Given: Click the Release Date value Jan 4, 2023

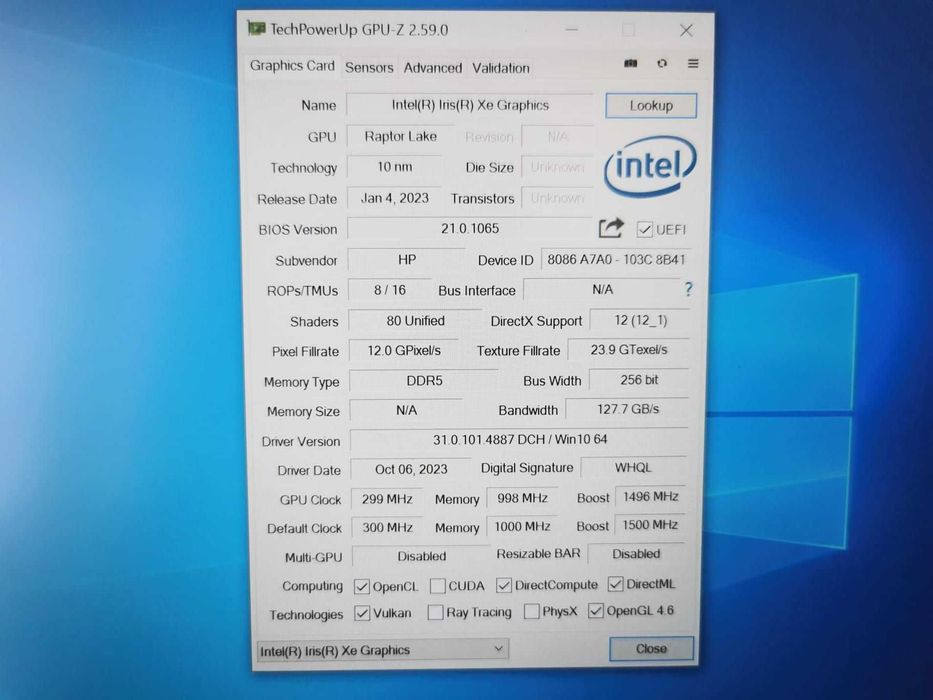Looking at the screenshot, I should [x=395, y=198].
